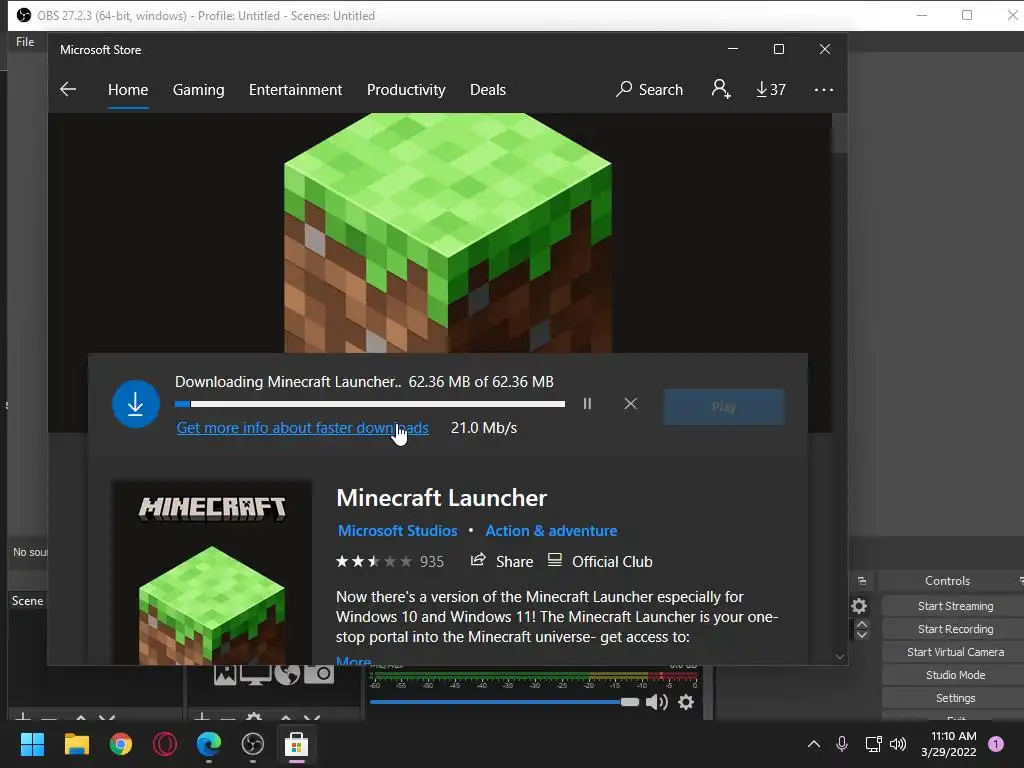Screen dimensions: 1024x768
Task: Show hidden system tray icons
Action: [814, 744]
